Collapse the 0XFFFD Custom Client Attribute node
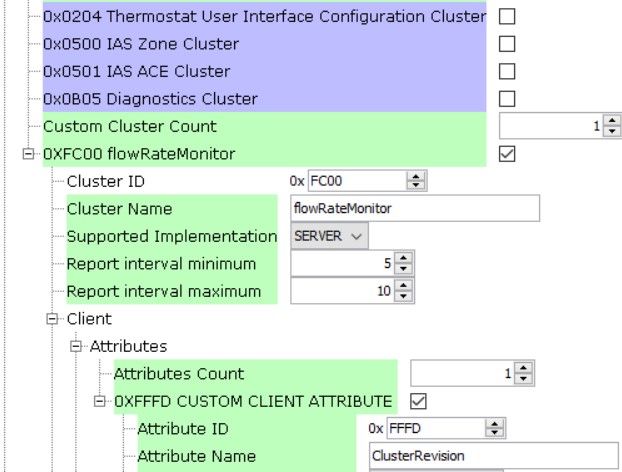The image size is (622, 472). (x=100, y=401)
